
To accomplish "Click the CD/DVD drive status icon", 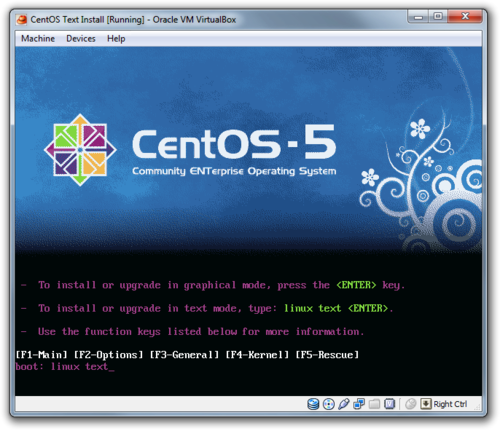I will [x=328, y=404].
